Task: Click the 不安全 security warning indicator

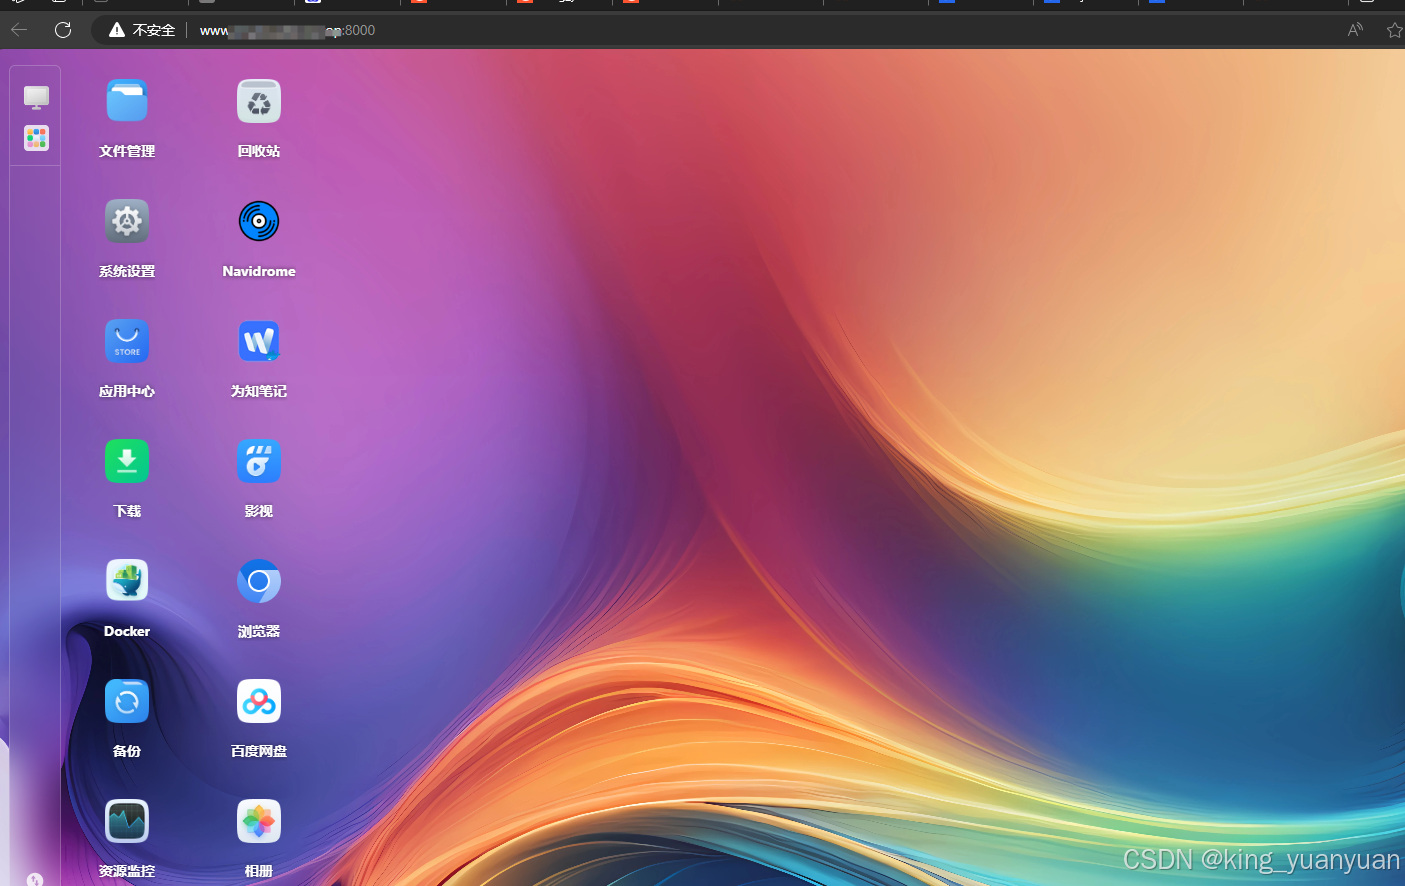Action: click(142, 30)
